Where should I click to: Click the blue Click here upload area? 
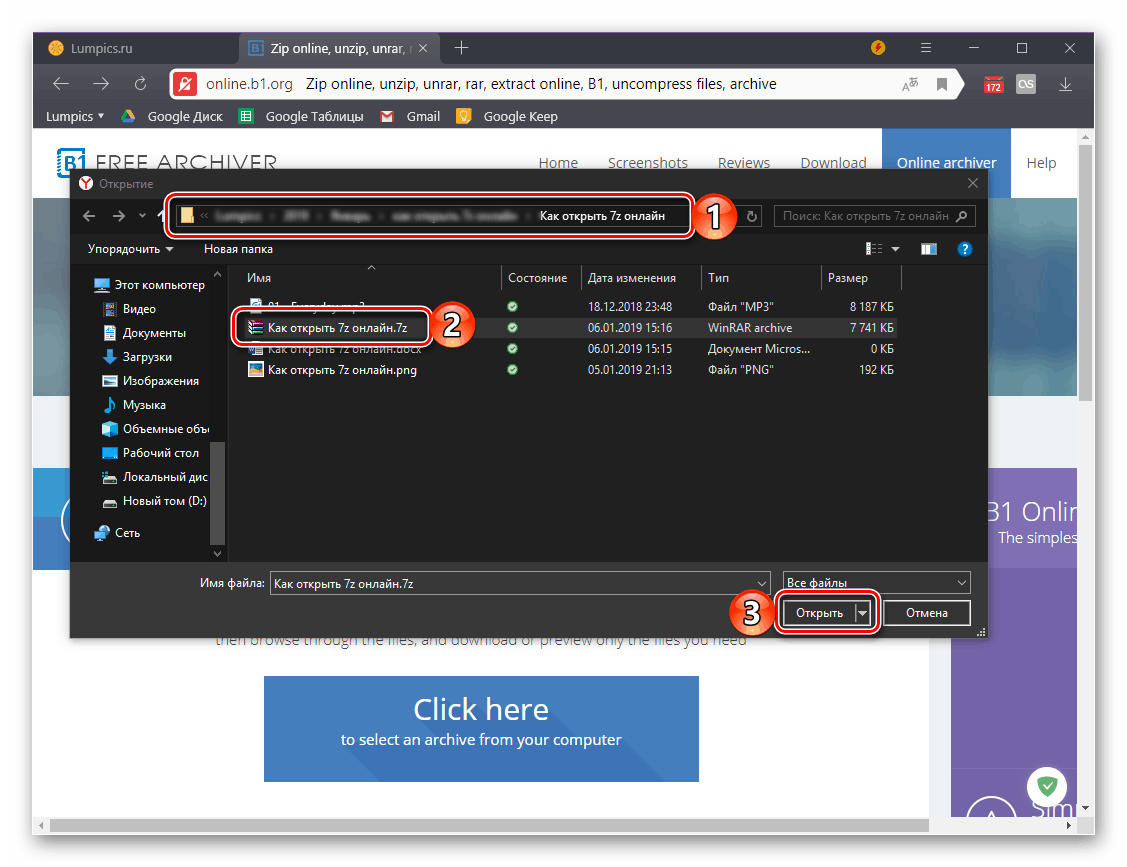click(x=481, y=728)
